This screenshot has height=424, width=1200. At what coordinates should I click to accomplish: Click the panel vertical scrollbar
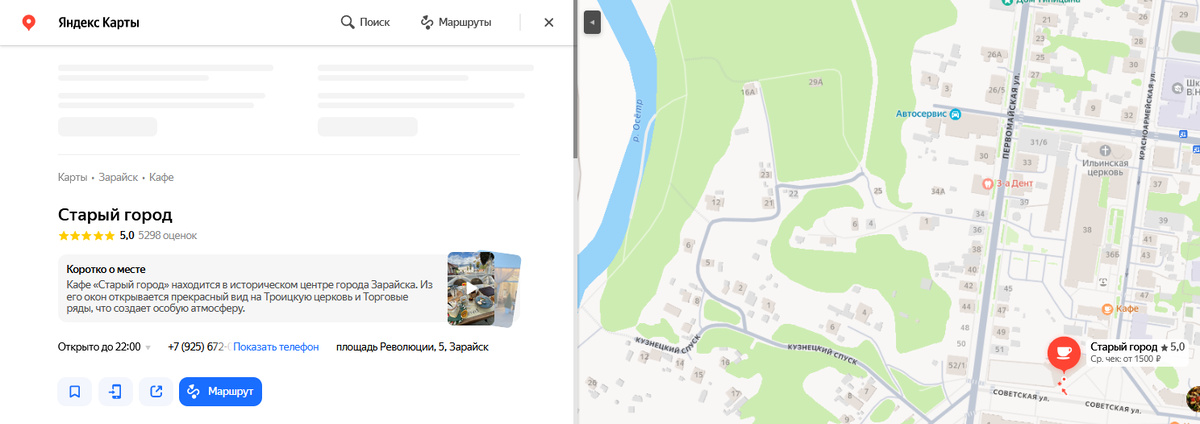575,80
